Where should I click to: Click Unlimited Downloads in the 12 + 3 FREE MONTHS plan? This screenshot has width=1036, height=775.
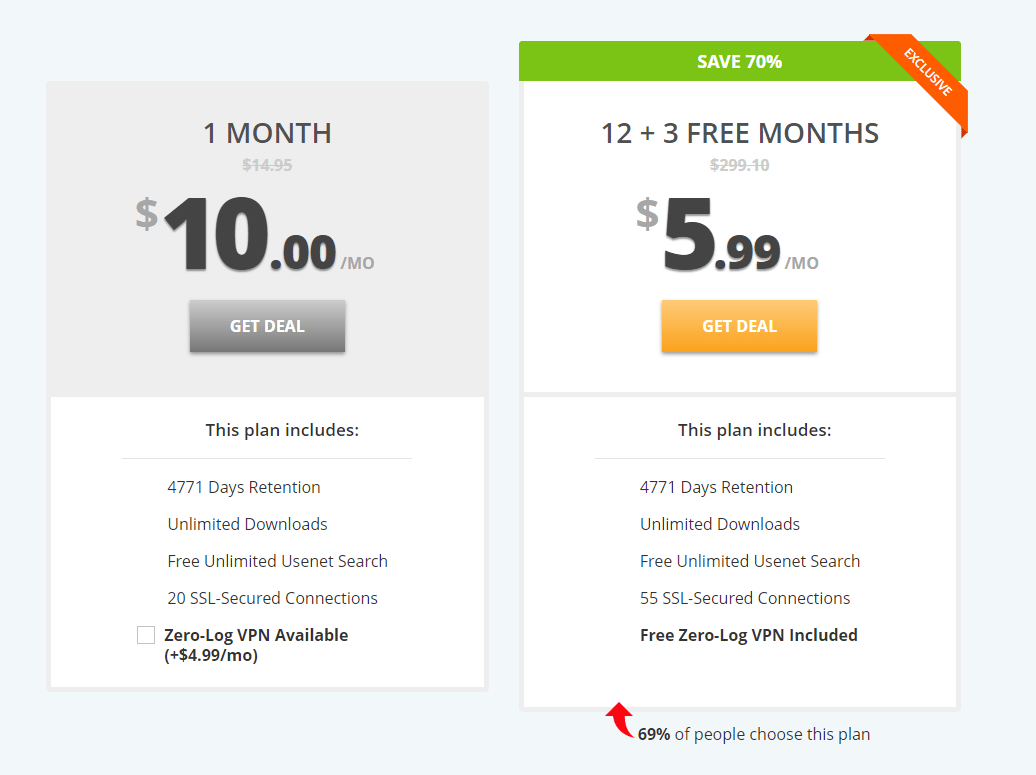720,524
